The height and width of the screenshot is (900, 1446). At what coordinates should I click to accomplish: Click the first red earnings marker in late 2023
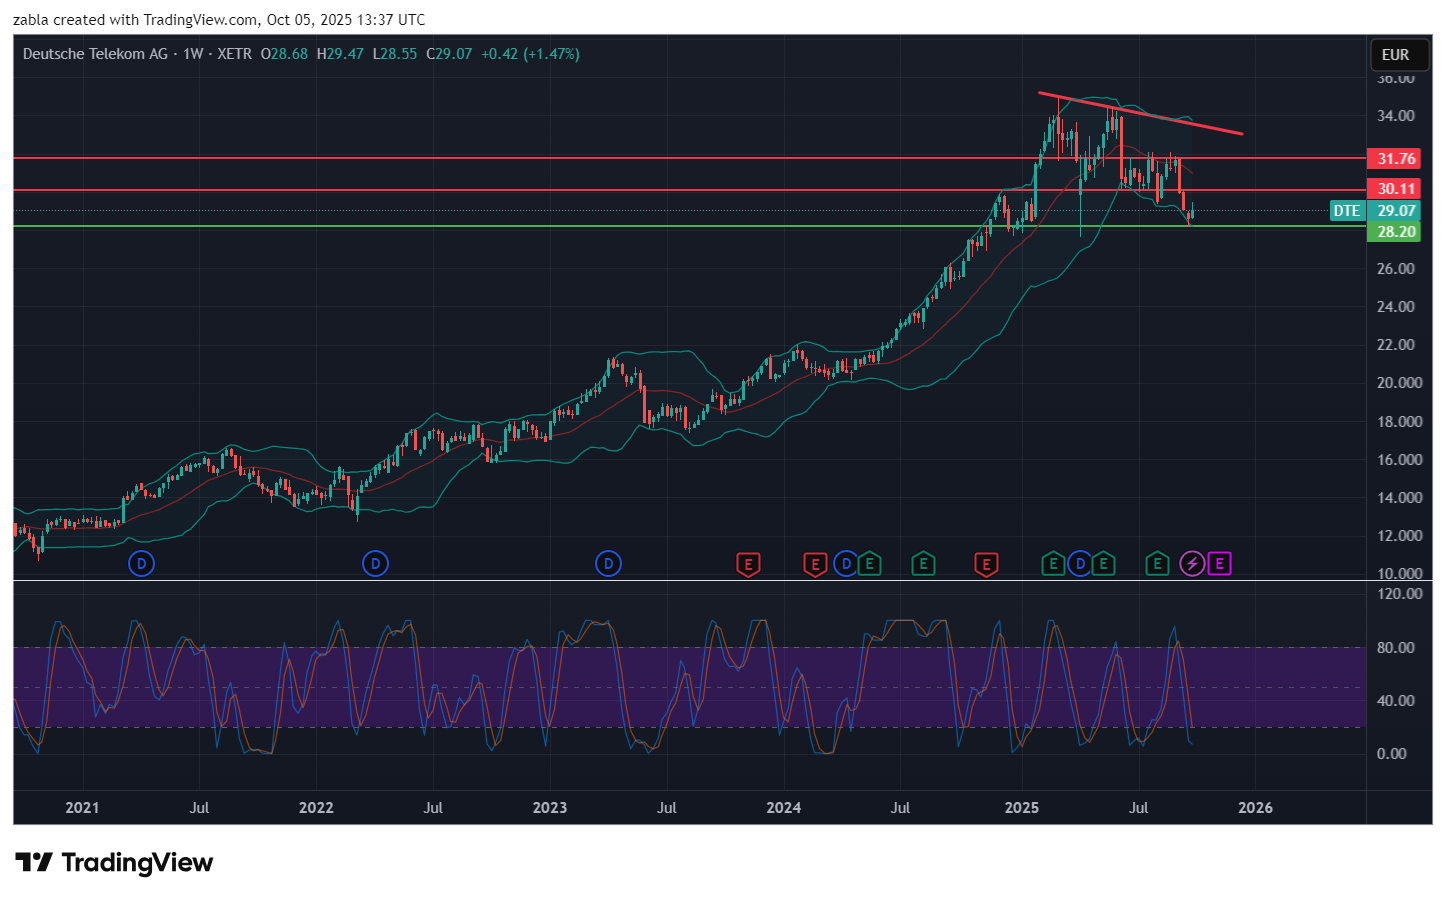point(748,565)
